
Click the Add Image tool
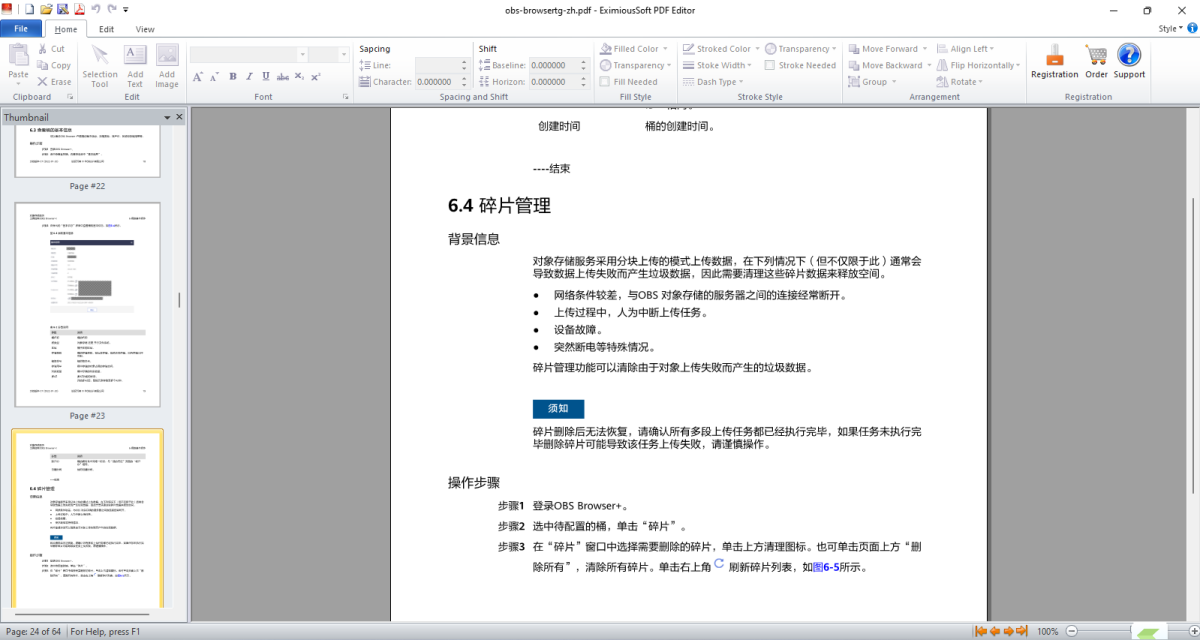pos(167,62)
